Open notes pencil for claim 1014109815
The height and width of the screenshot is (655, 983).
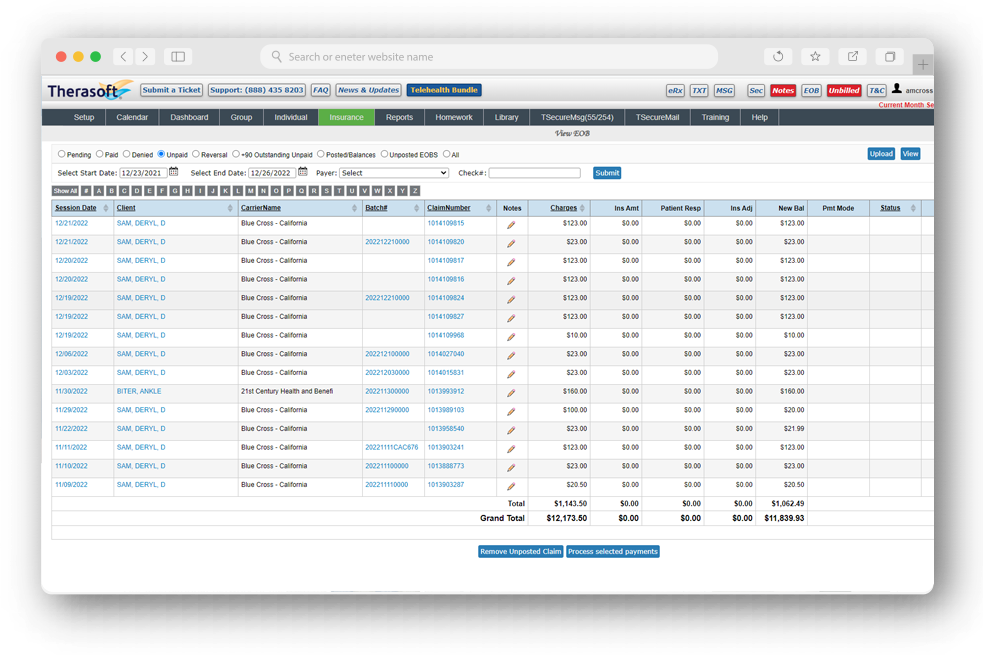[511, 225]
